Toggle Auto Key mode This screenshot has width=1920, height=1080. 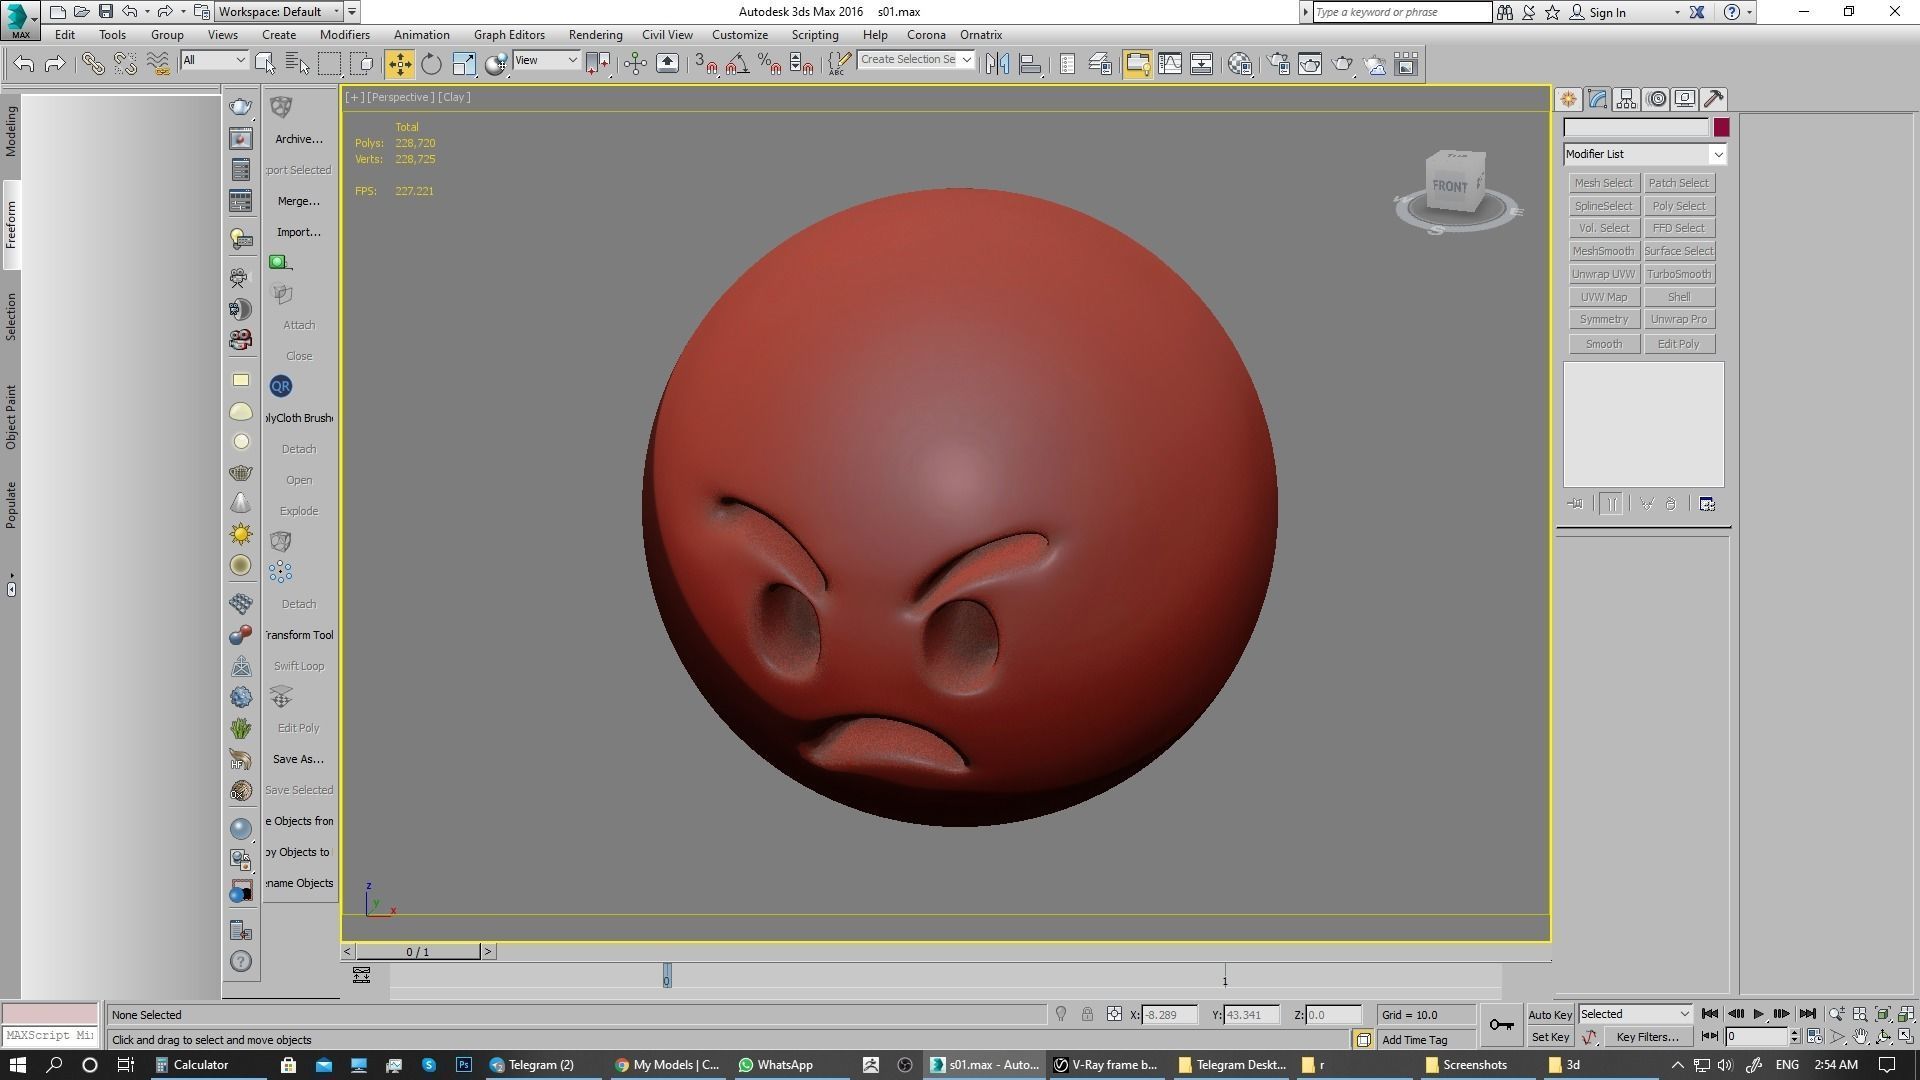point(1550,1015)
